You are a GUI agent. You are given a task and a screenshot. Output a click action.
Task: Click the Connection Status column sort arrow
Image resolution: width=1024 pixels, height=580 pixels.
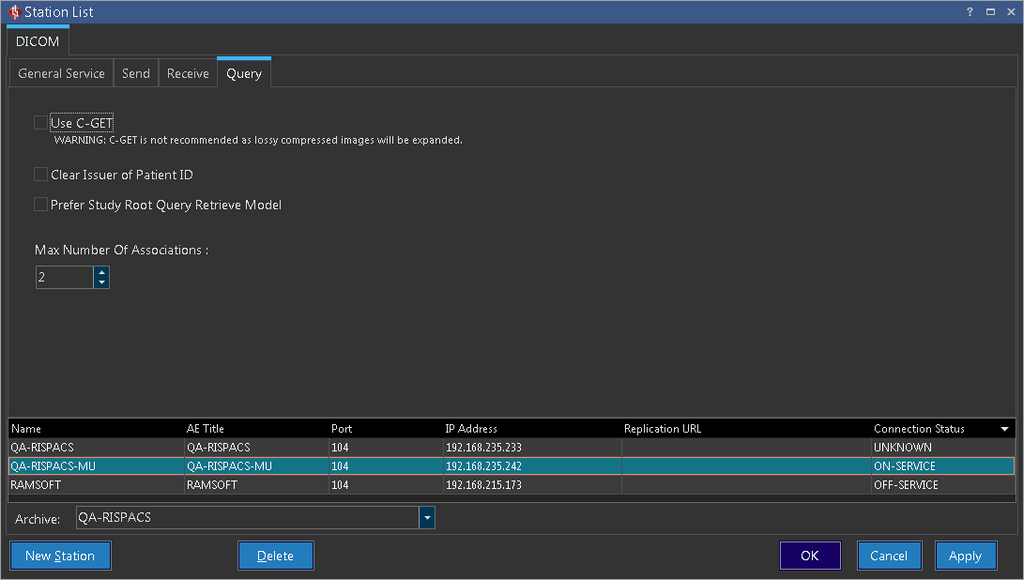tap(1004, 429)
